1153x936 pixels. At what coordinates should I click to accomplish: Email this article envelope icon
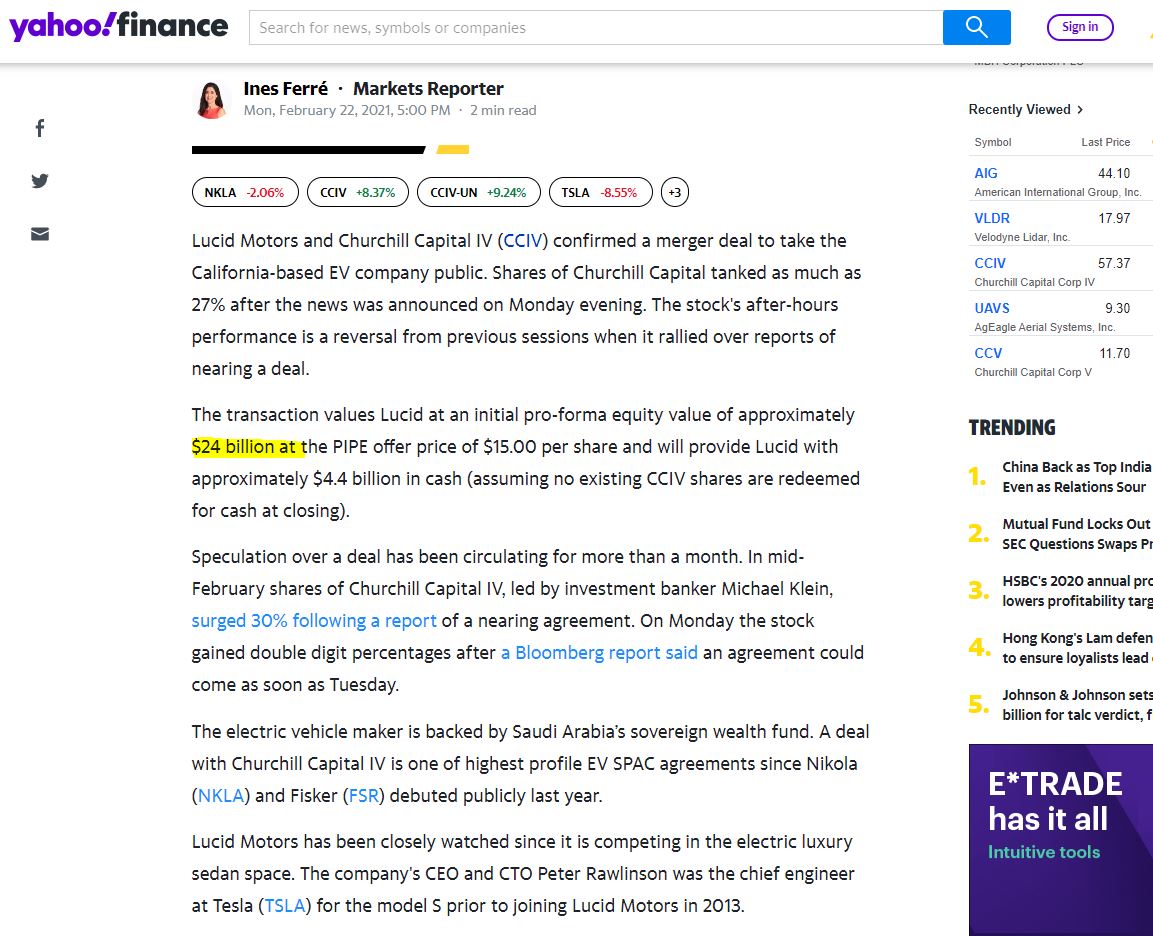tap(40, 234)
